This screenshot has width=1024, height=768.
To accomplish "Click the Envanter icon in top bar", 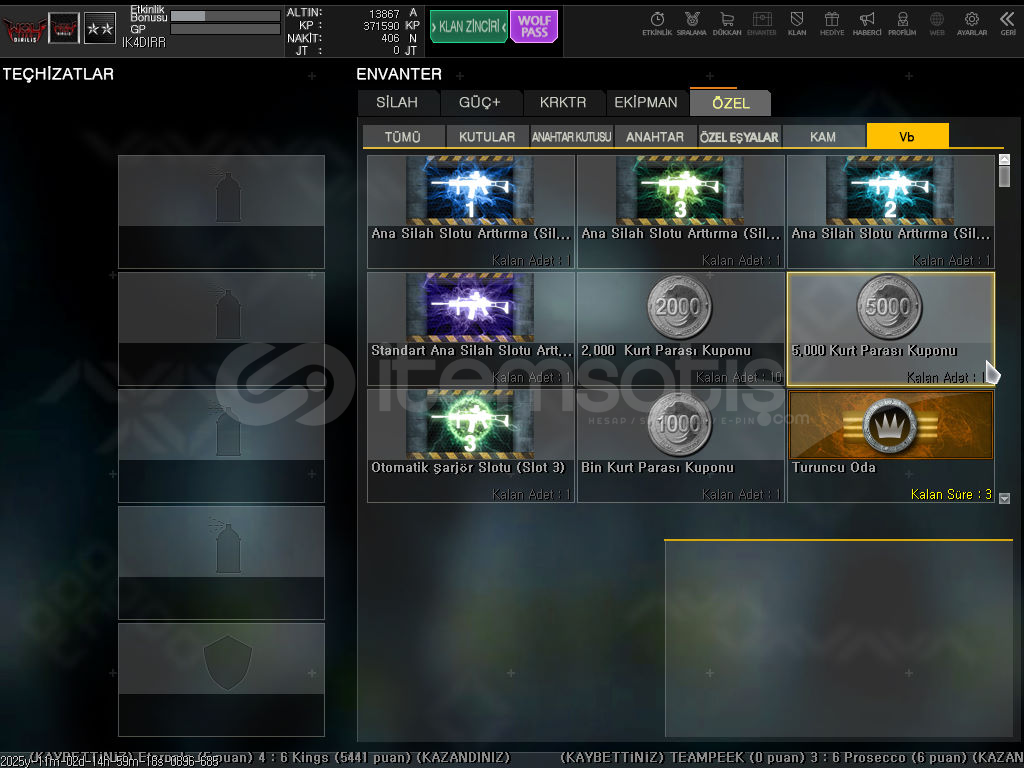I will [x=761, y=24].
